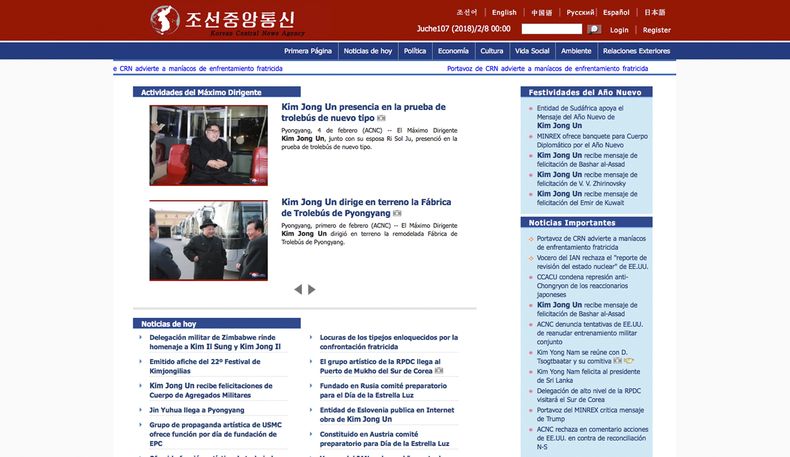The width and height of the screenshot is (790, 457).
Task: Click camera icon next to Puerto de Mukho story
Action: click(x=440, y=370)
